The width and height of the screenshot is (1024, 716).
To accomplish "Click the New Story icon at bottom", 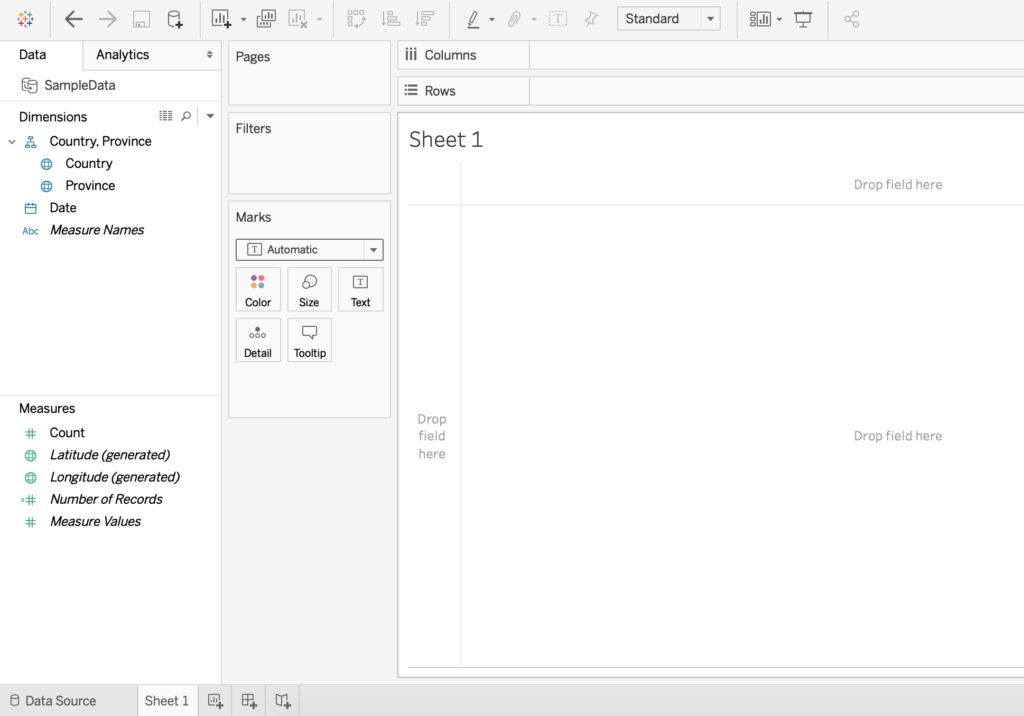I will 283,701.
